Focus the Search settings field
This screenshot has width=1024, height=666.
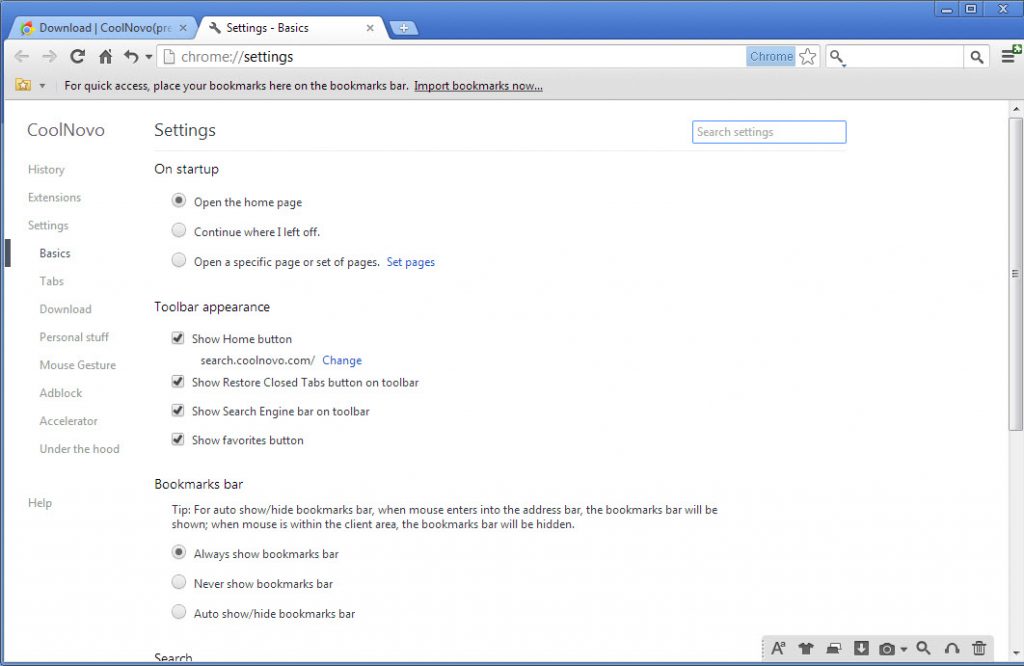point(769,132)
